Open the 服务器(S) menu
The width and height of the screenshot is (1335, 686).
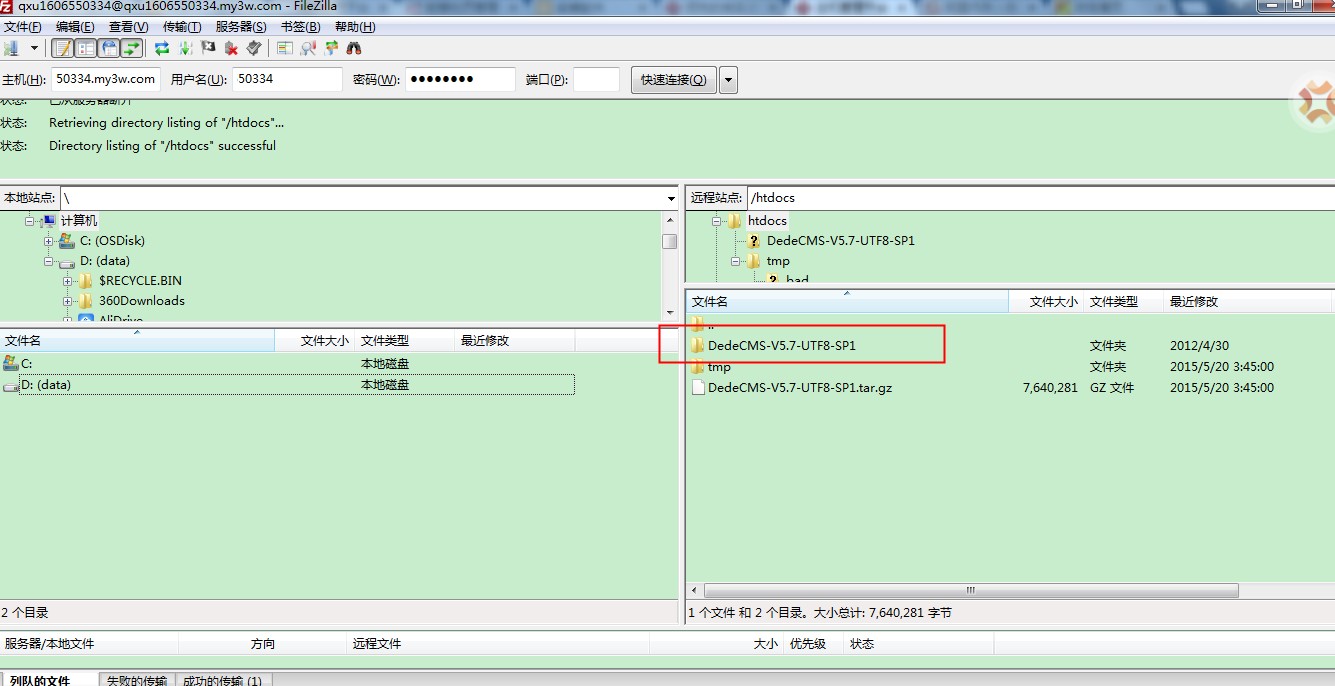241,27
